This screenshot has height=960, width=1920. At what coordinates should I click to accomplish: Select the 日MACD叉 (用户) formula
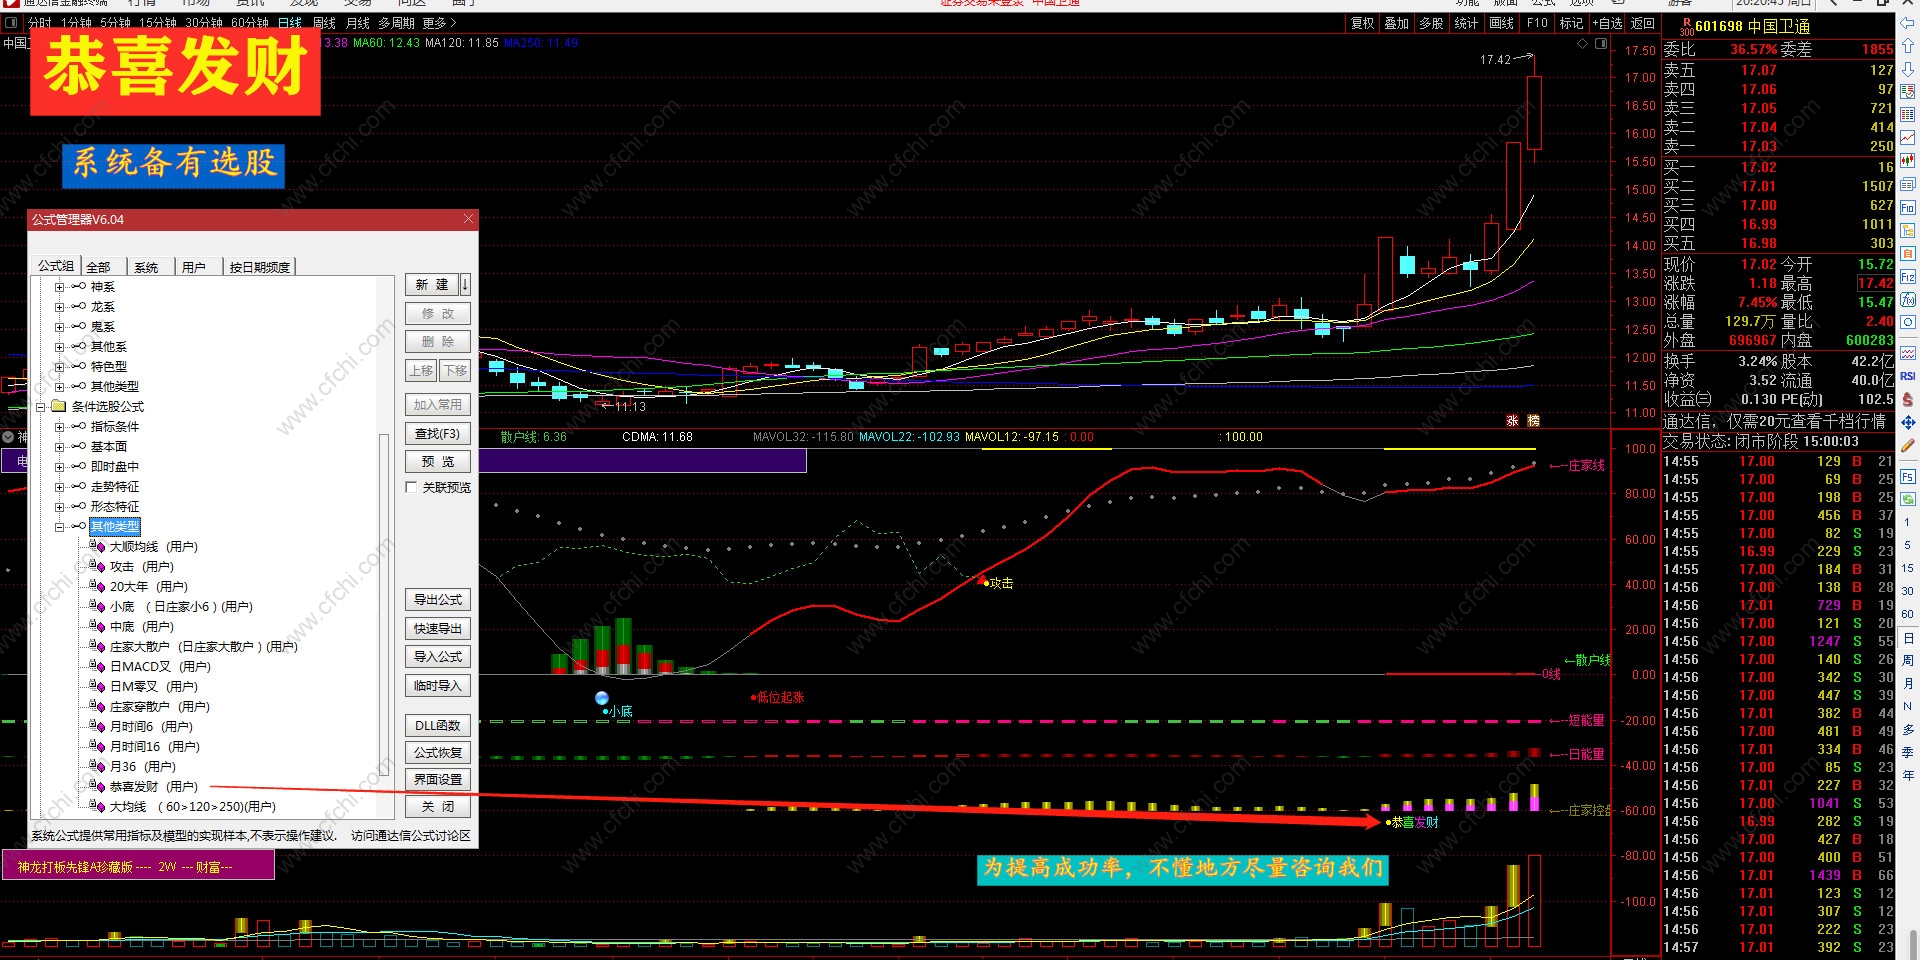point(159,667)
